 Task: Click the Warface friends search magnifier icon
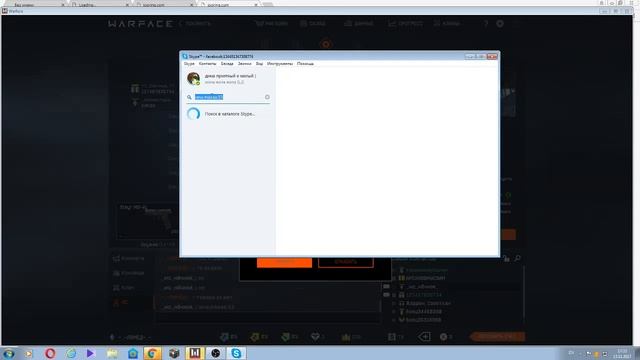(x=517, y=258)
